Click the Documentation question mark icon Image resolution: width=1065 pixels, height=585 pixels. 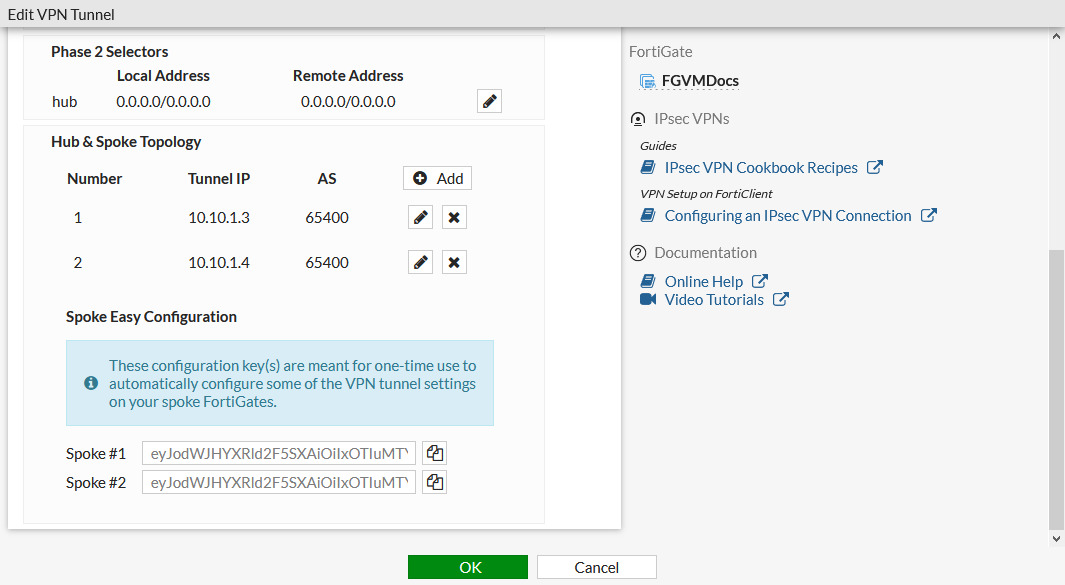point(638,252)
